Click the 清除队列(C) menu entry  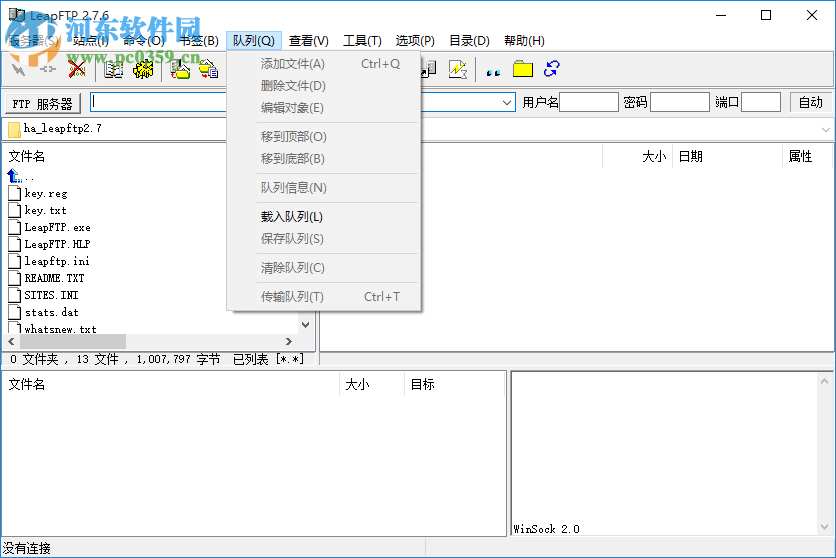point(324,268)
